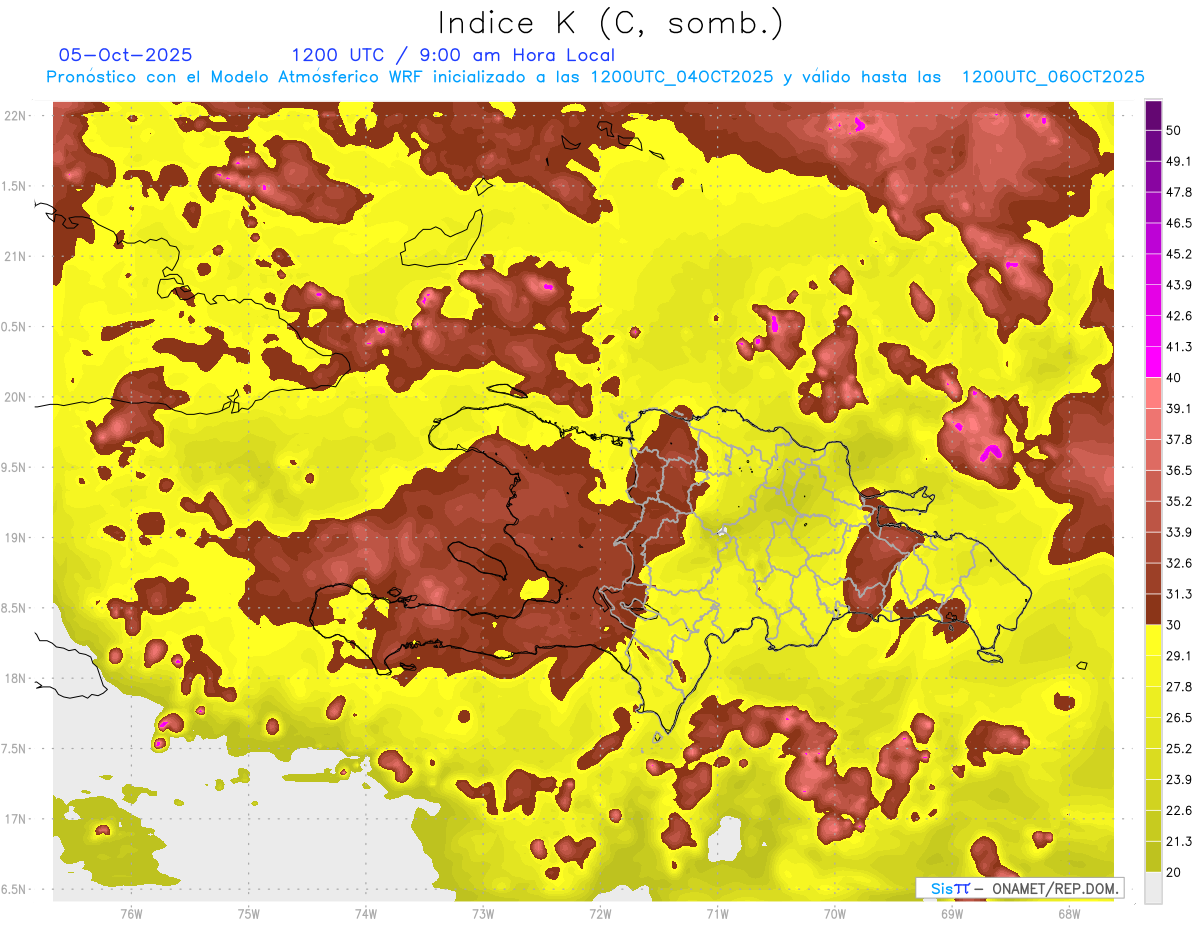Select colorbar label '35.2'
Screen dimensions: 1200x927
pos(1178,501)
